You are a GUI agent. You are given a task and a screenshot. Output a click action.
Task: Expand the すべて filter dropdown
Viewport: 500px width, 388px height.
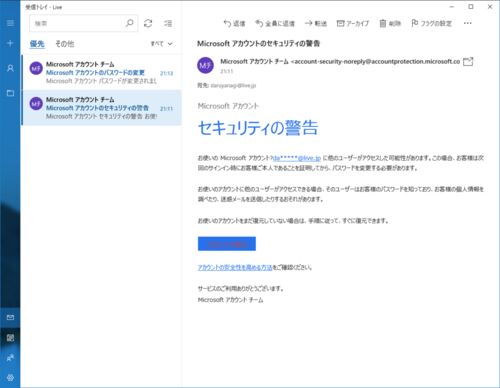pyautogui.click(x=161, y=44)
